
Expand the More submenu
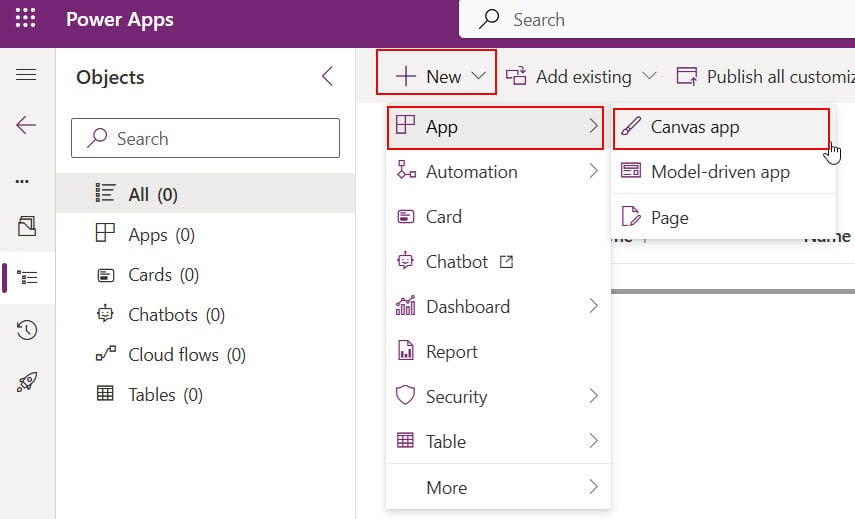tap(498, 487)
